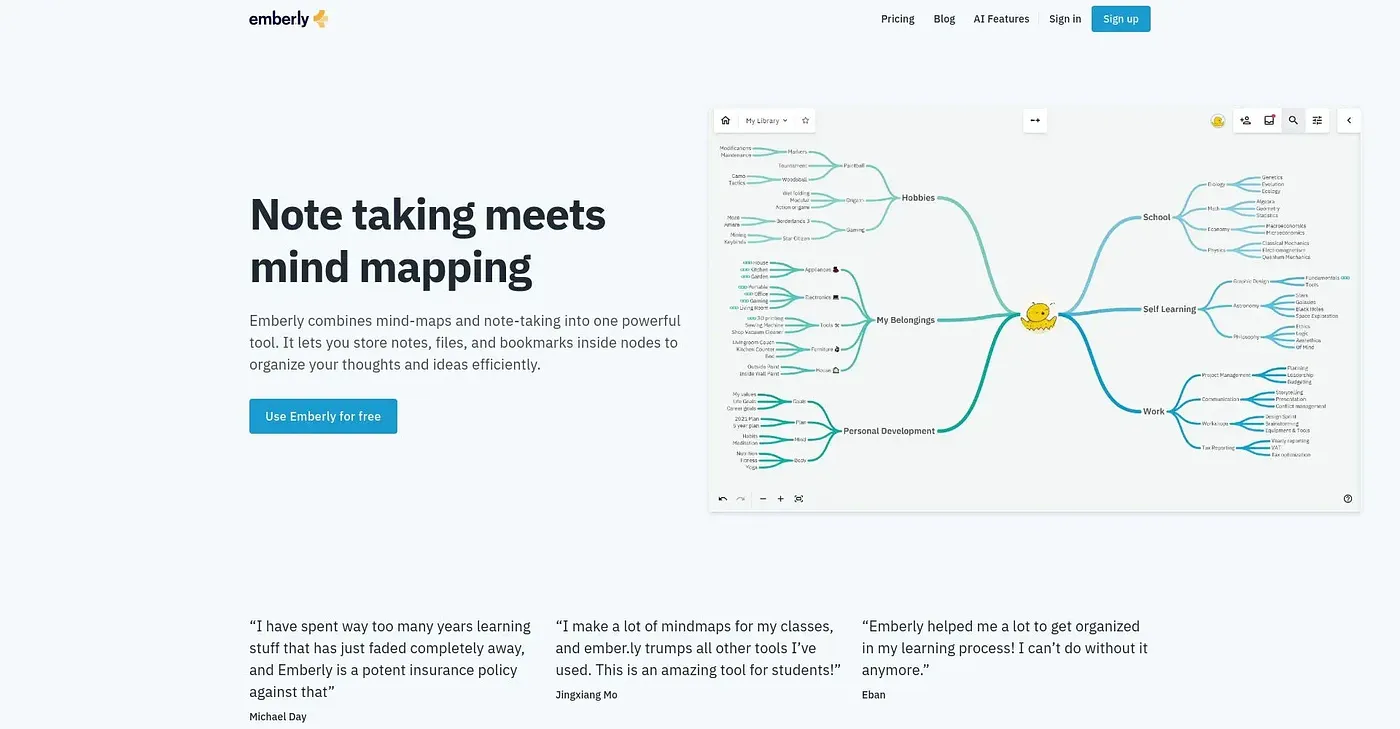The width and height of the screenshot is (1400, 729).
Task: Zoom in with the plus icon
Action: click(x=781, y=498)
